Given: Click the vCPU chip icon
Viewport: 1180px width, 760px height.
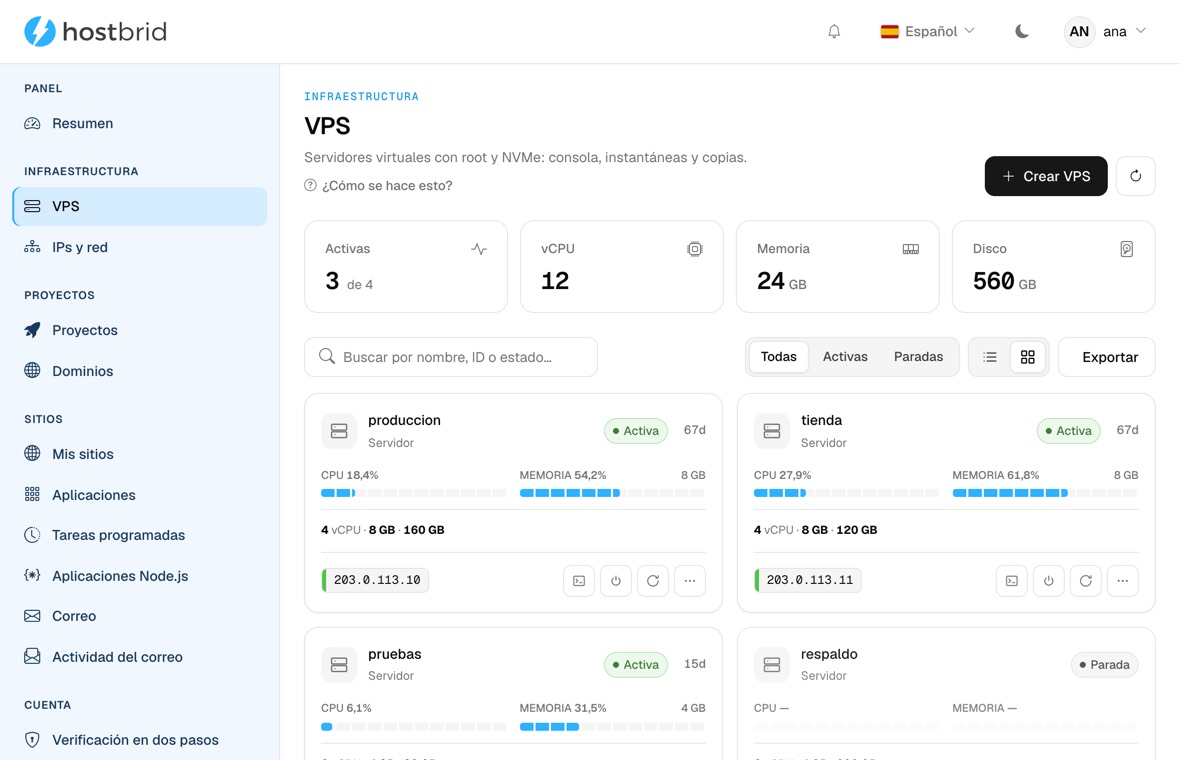Looking at the screenshot, I should (695, 249).
